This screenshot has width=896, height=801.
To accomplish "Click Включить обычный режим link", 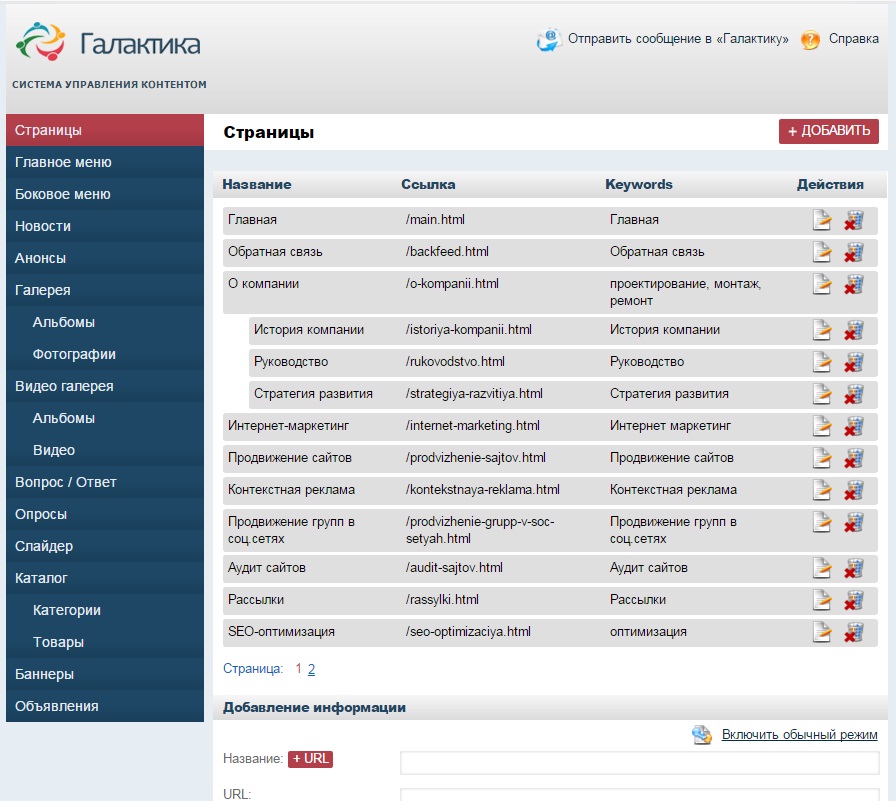I will (x=799, y=735).
